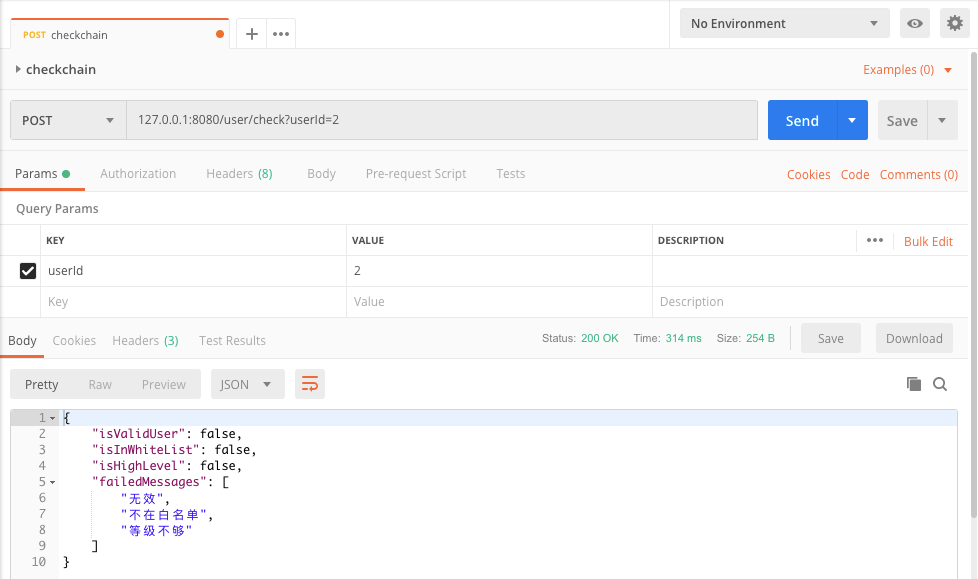
Task: Click the "isHighLevel" line in response
Action: 167,466
